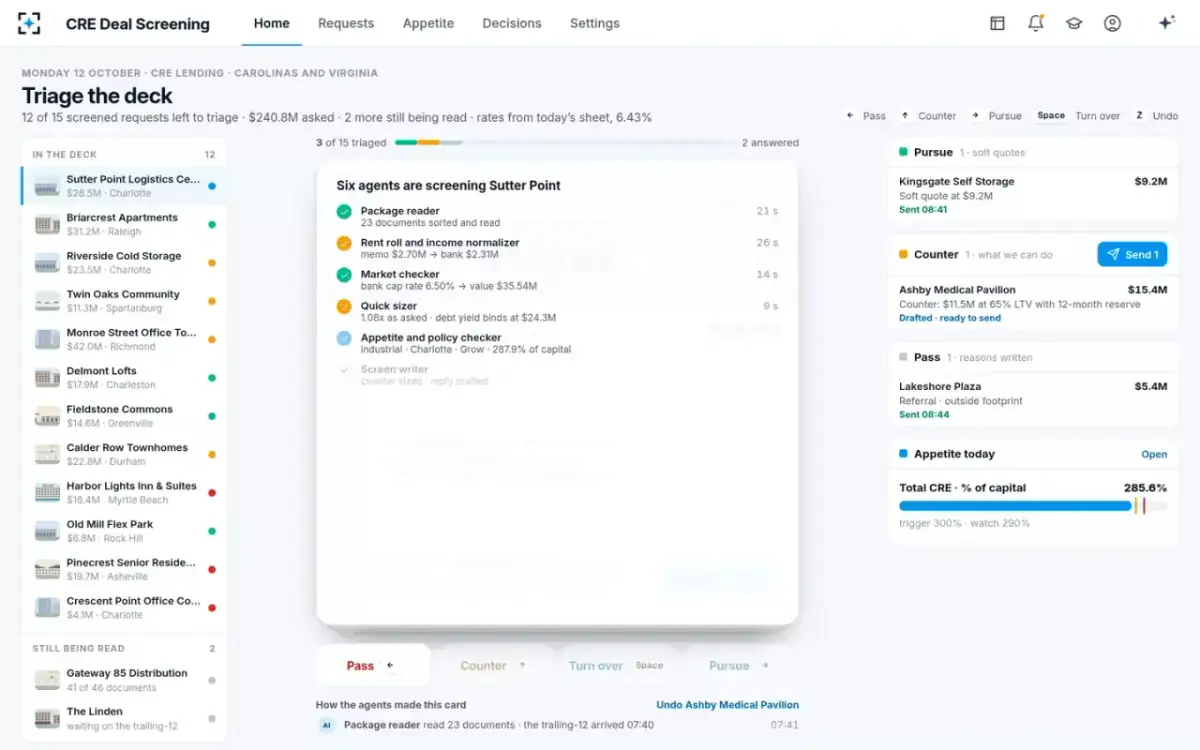Viewport: 1200px width, 750px height.
Task: Launch the AI sparkle assistant
Action: pyautogui.click(x=1166, y=23)
